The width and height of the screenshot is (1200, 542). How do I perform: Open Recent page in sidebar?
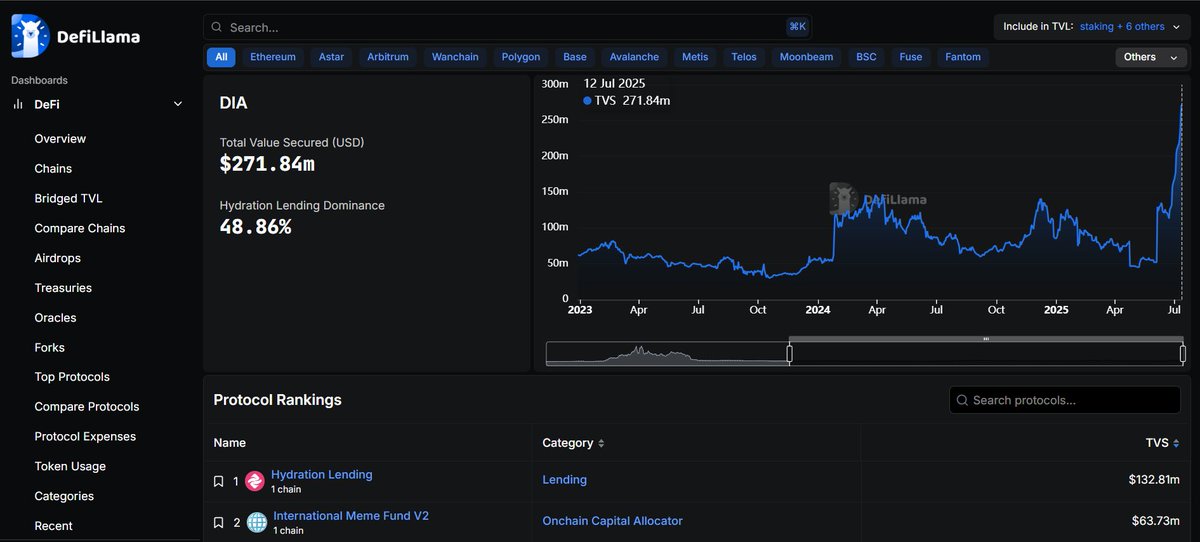click(54, 526)
